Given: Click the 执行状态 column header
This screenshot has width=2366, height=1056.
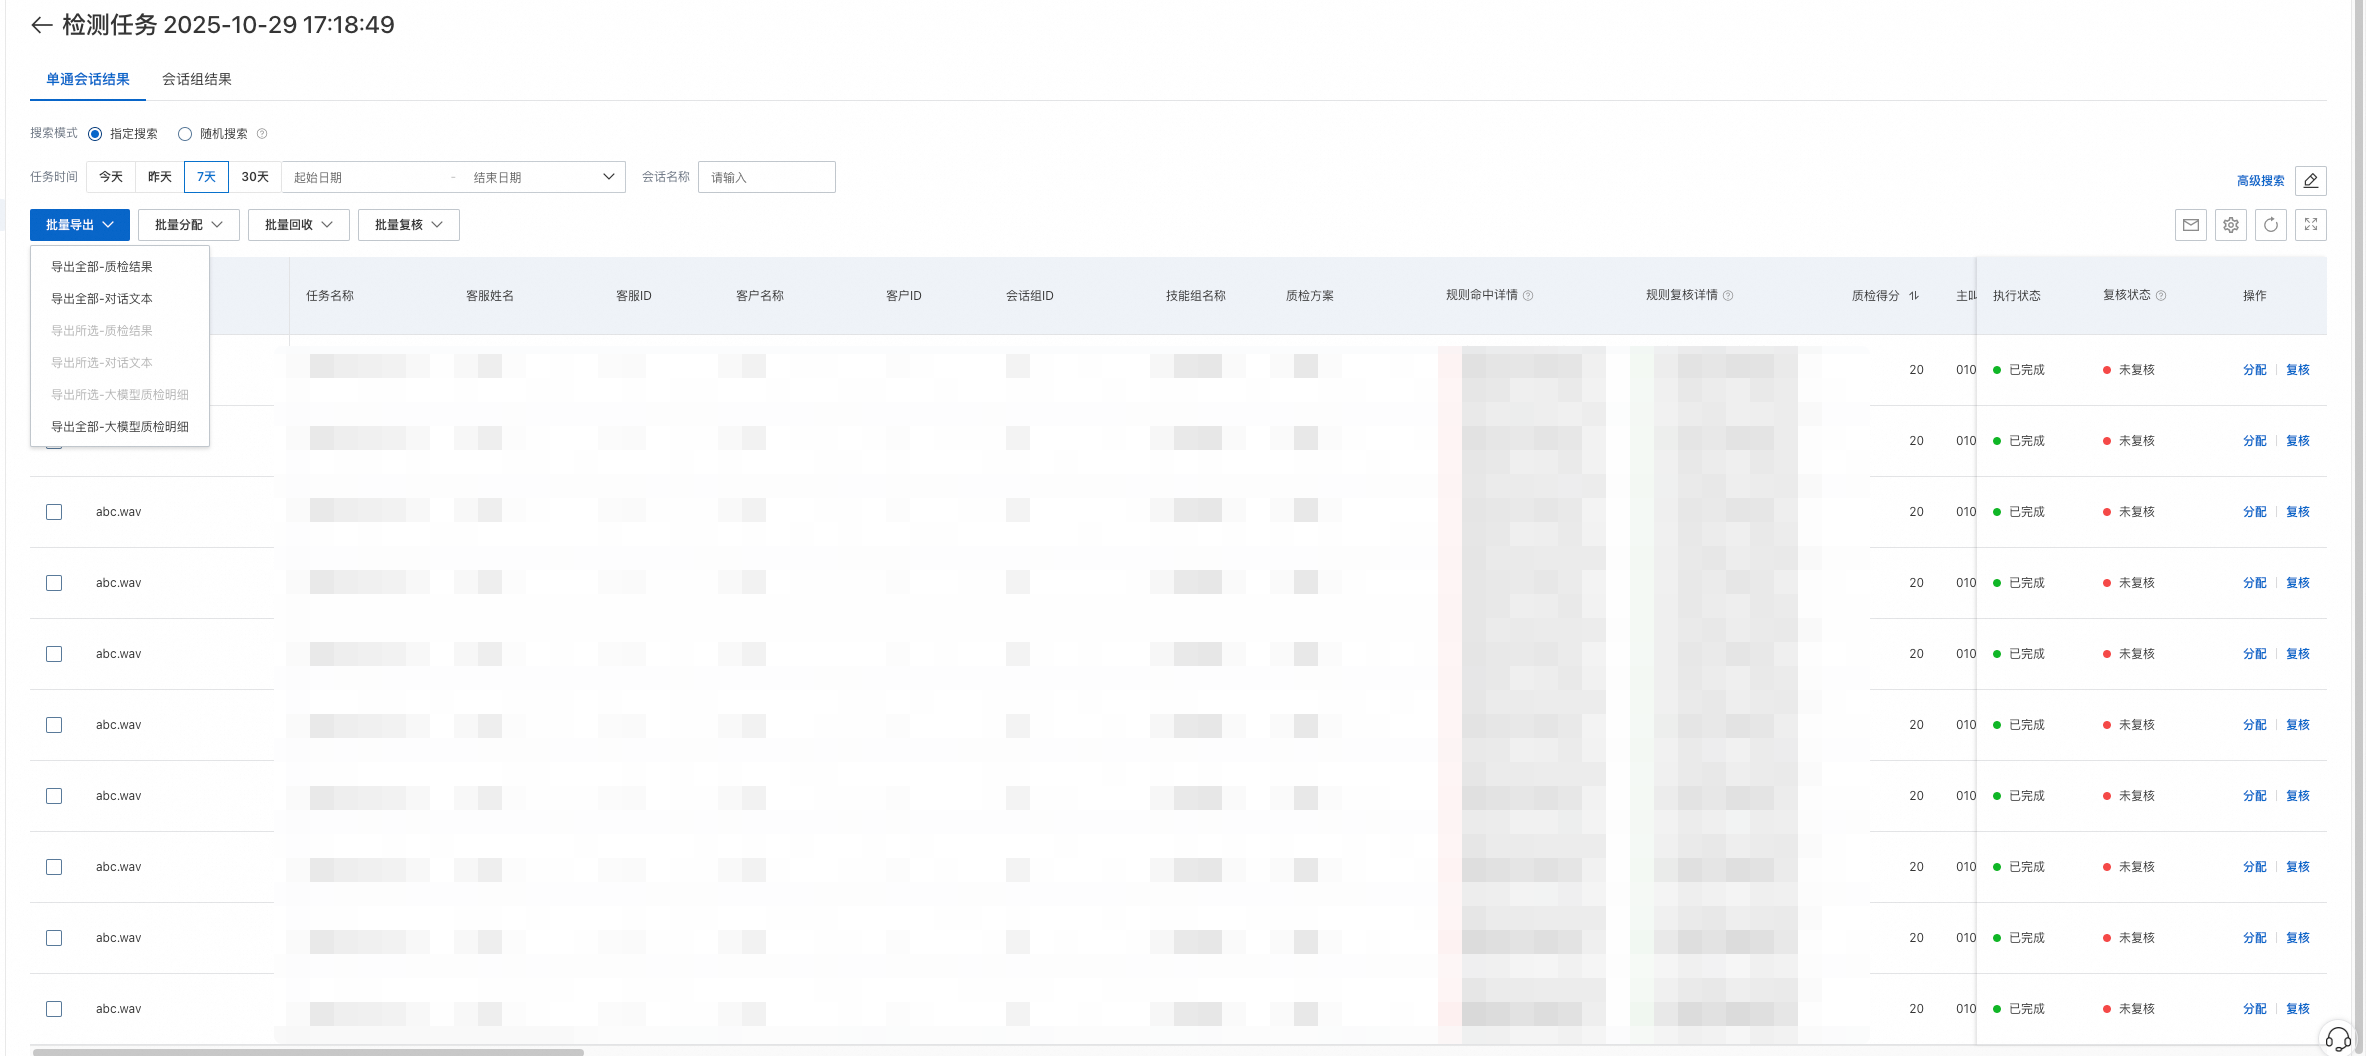Looking at the screenshot, I should (2017, 296).
